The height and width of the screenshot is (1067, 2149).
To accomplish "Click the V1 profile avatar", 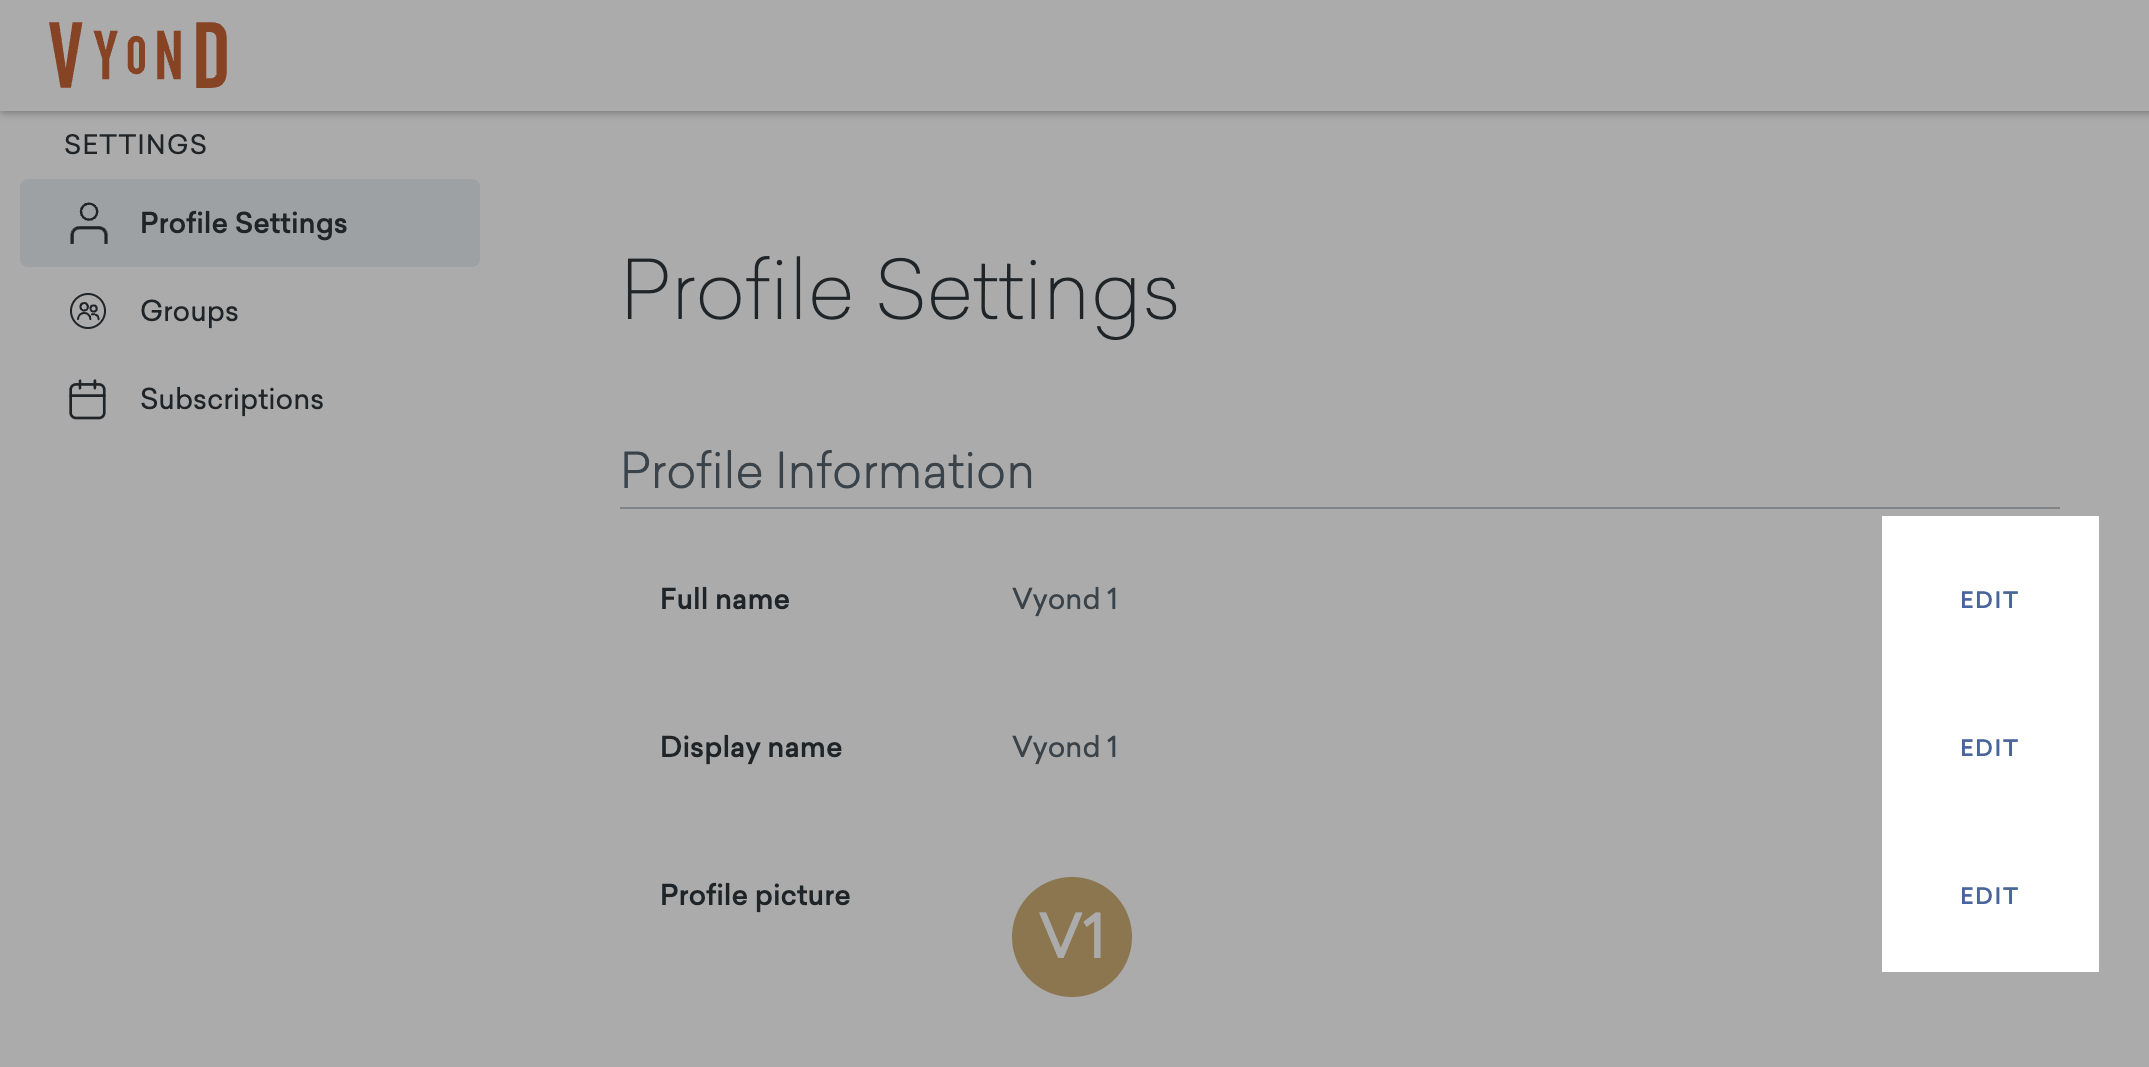I will 1071,935.
